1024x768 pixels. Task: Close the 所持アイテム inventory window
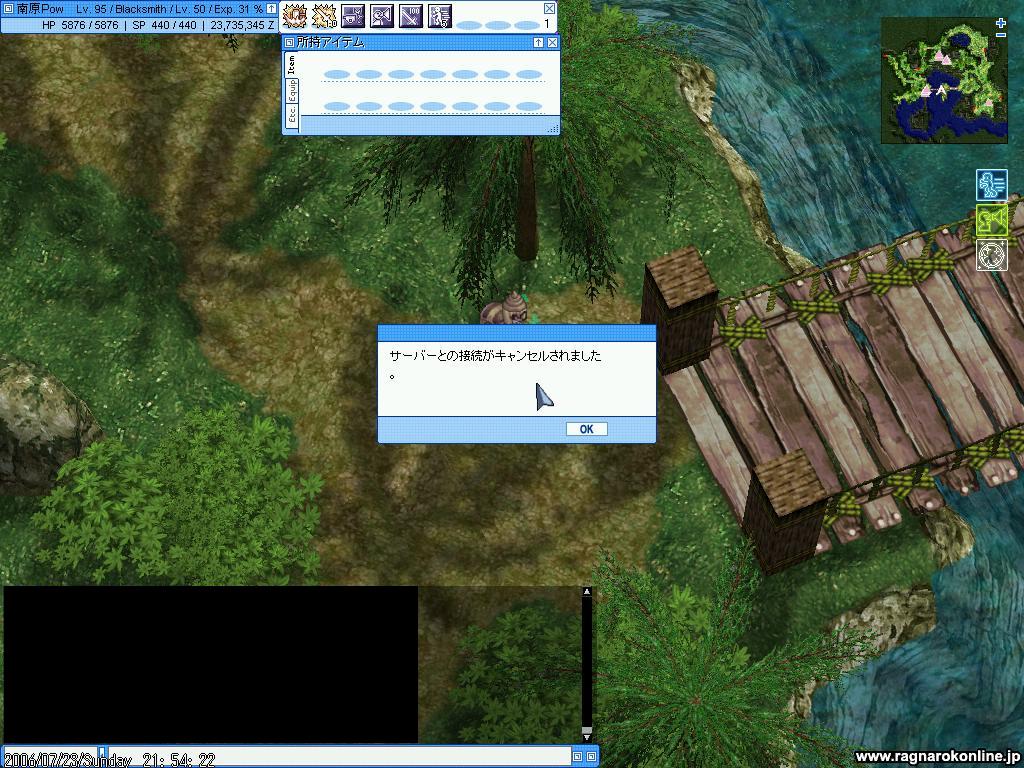552,42
